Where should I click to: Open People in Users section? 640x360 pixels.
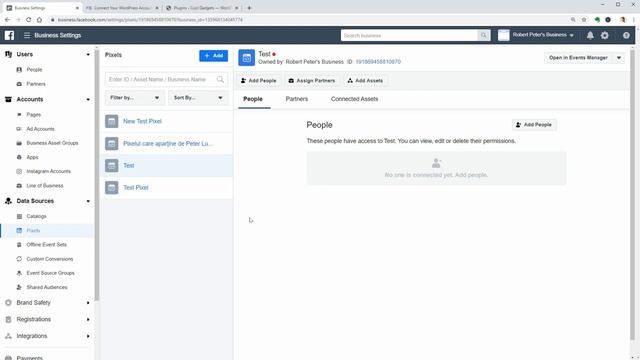click(x=34, y=70)
